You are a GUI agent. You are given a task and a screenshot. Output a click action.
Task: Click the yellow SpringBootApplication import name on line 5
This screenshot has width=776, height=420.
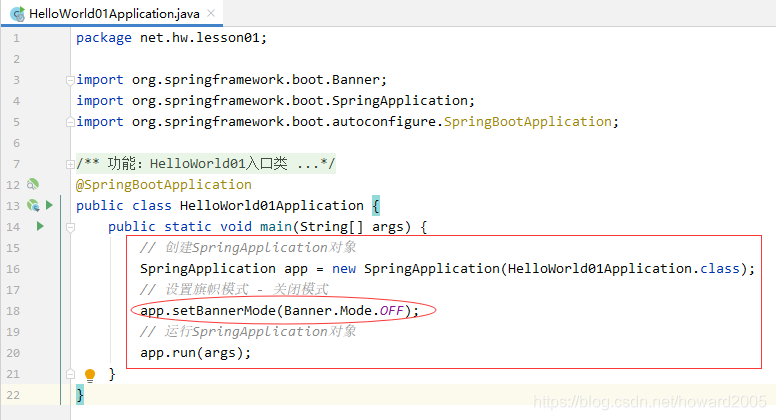(528, 122)
